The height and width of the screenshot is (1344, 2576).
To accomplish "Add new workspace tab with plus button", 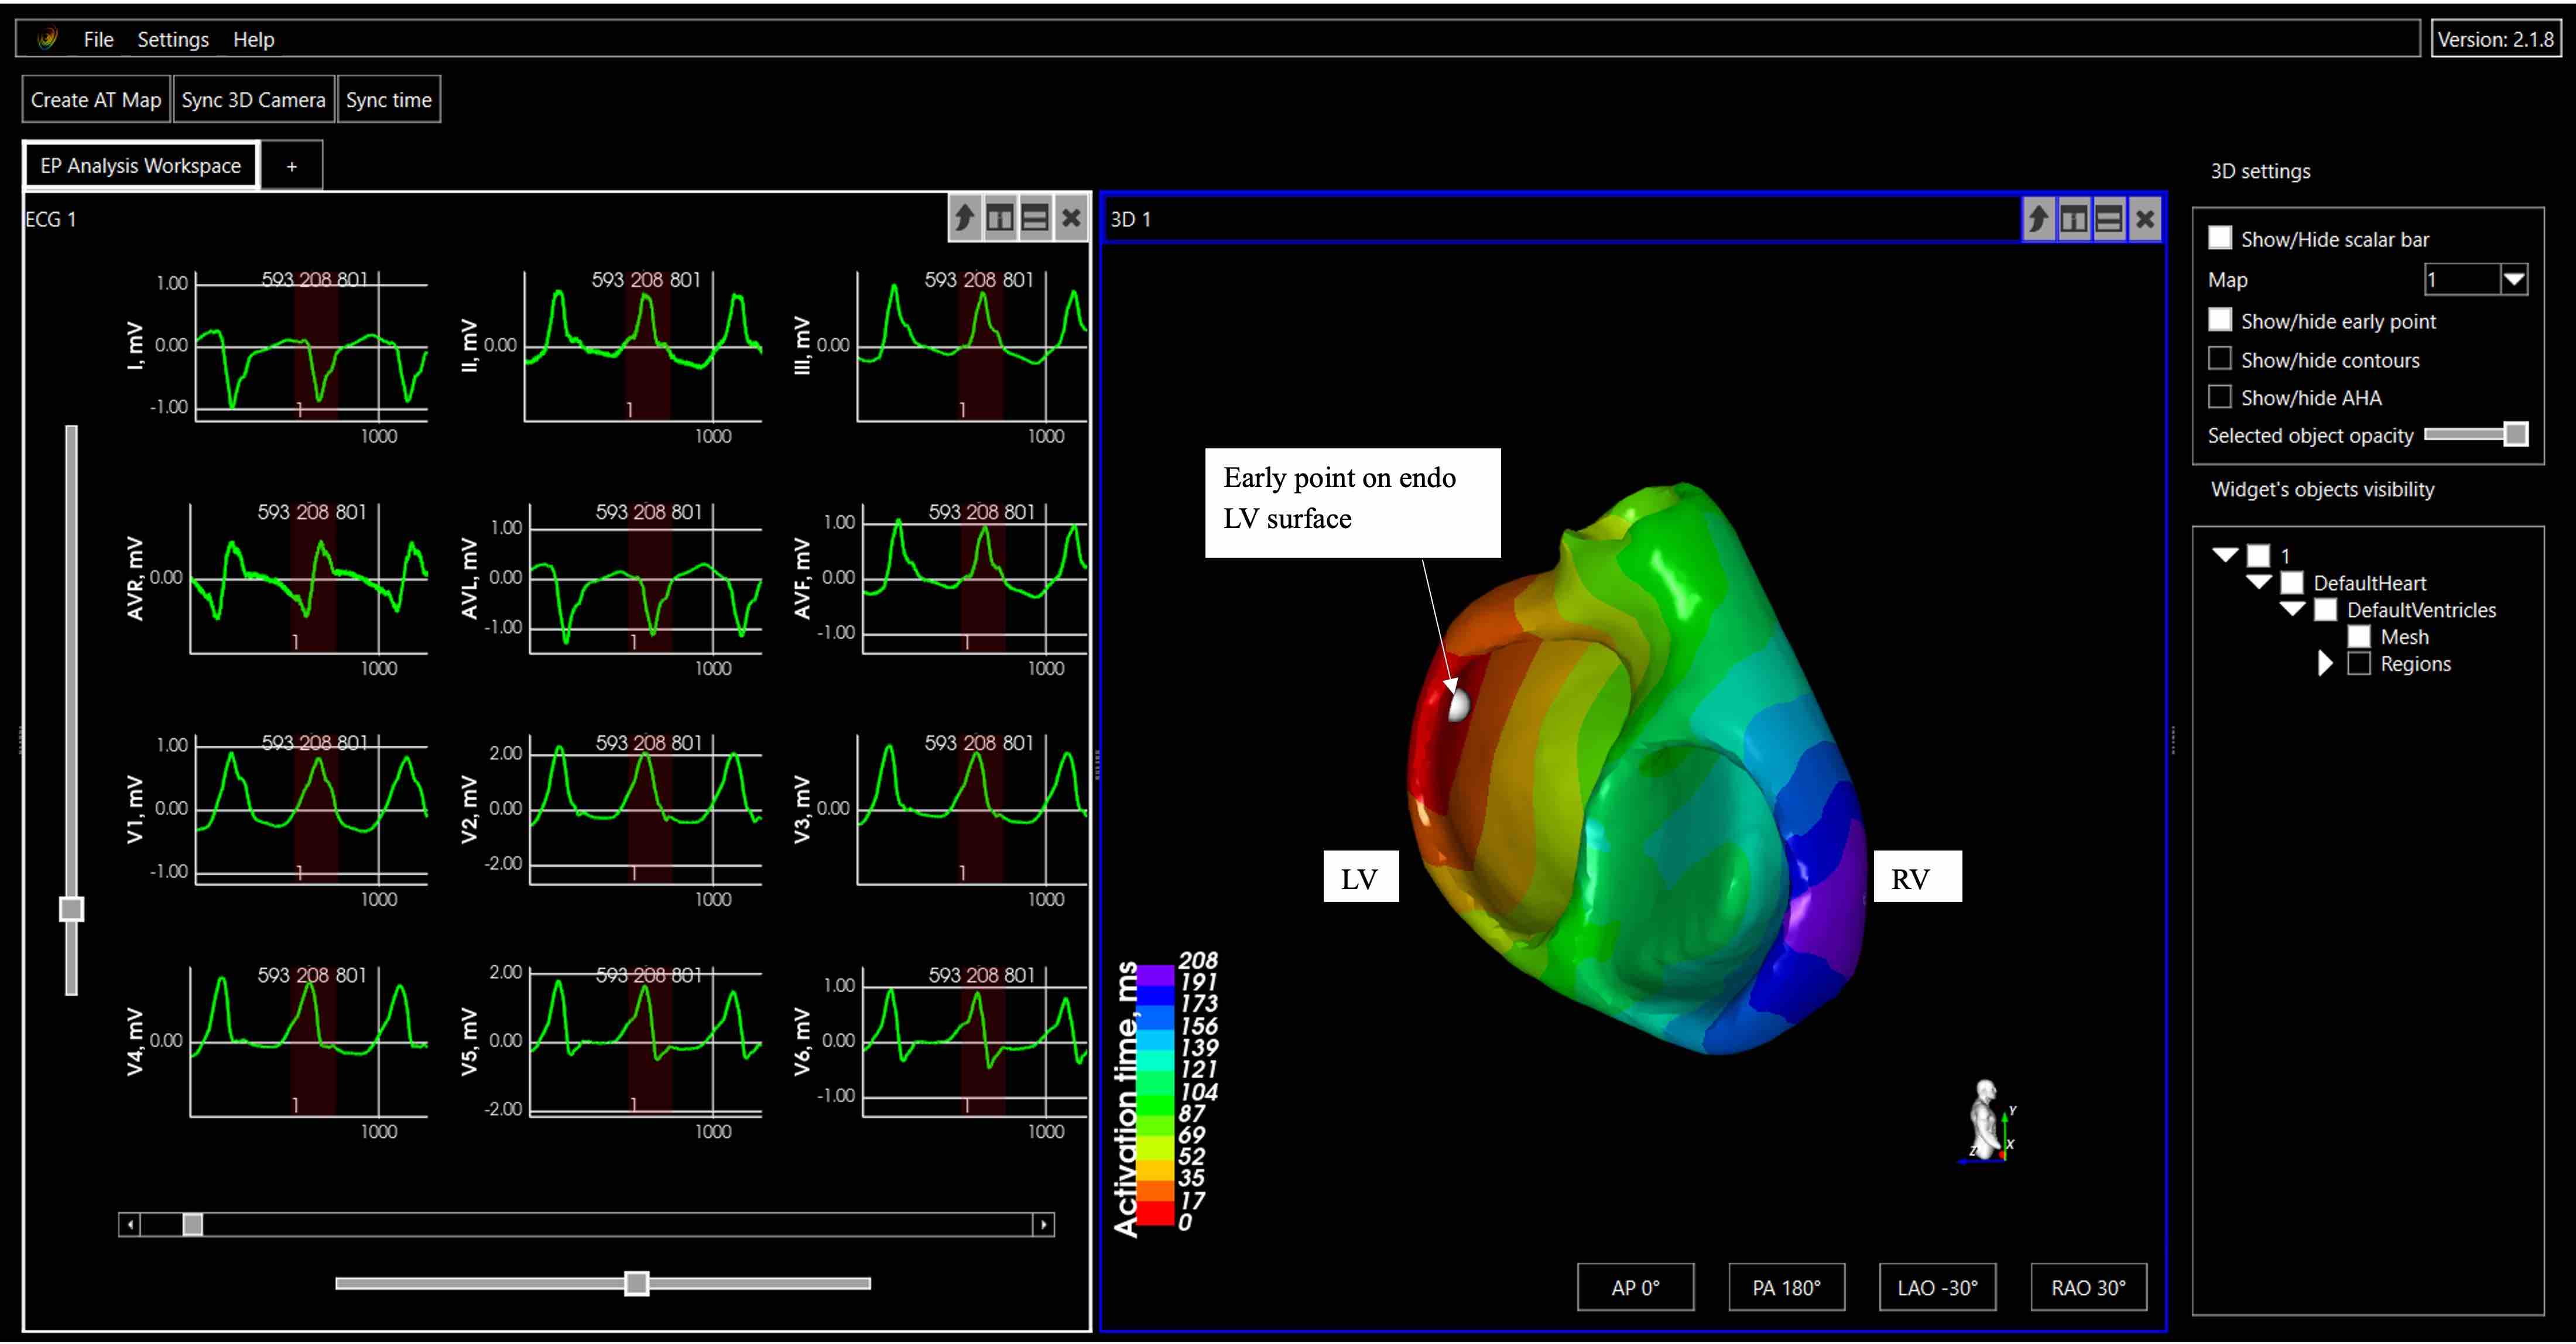I will click(x=291, y=166).
